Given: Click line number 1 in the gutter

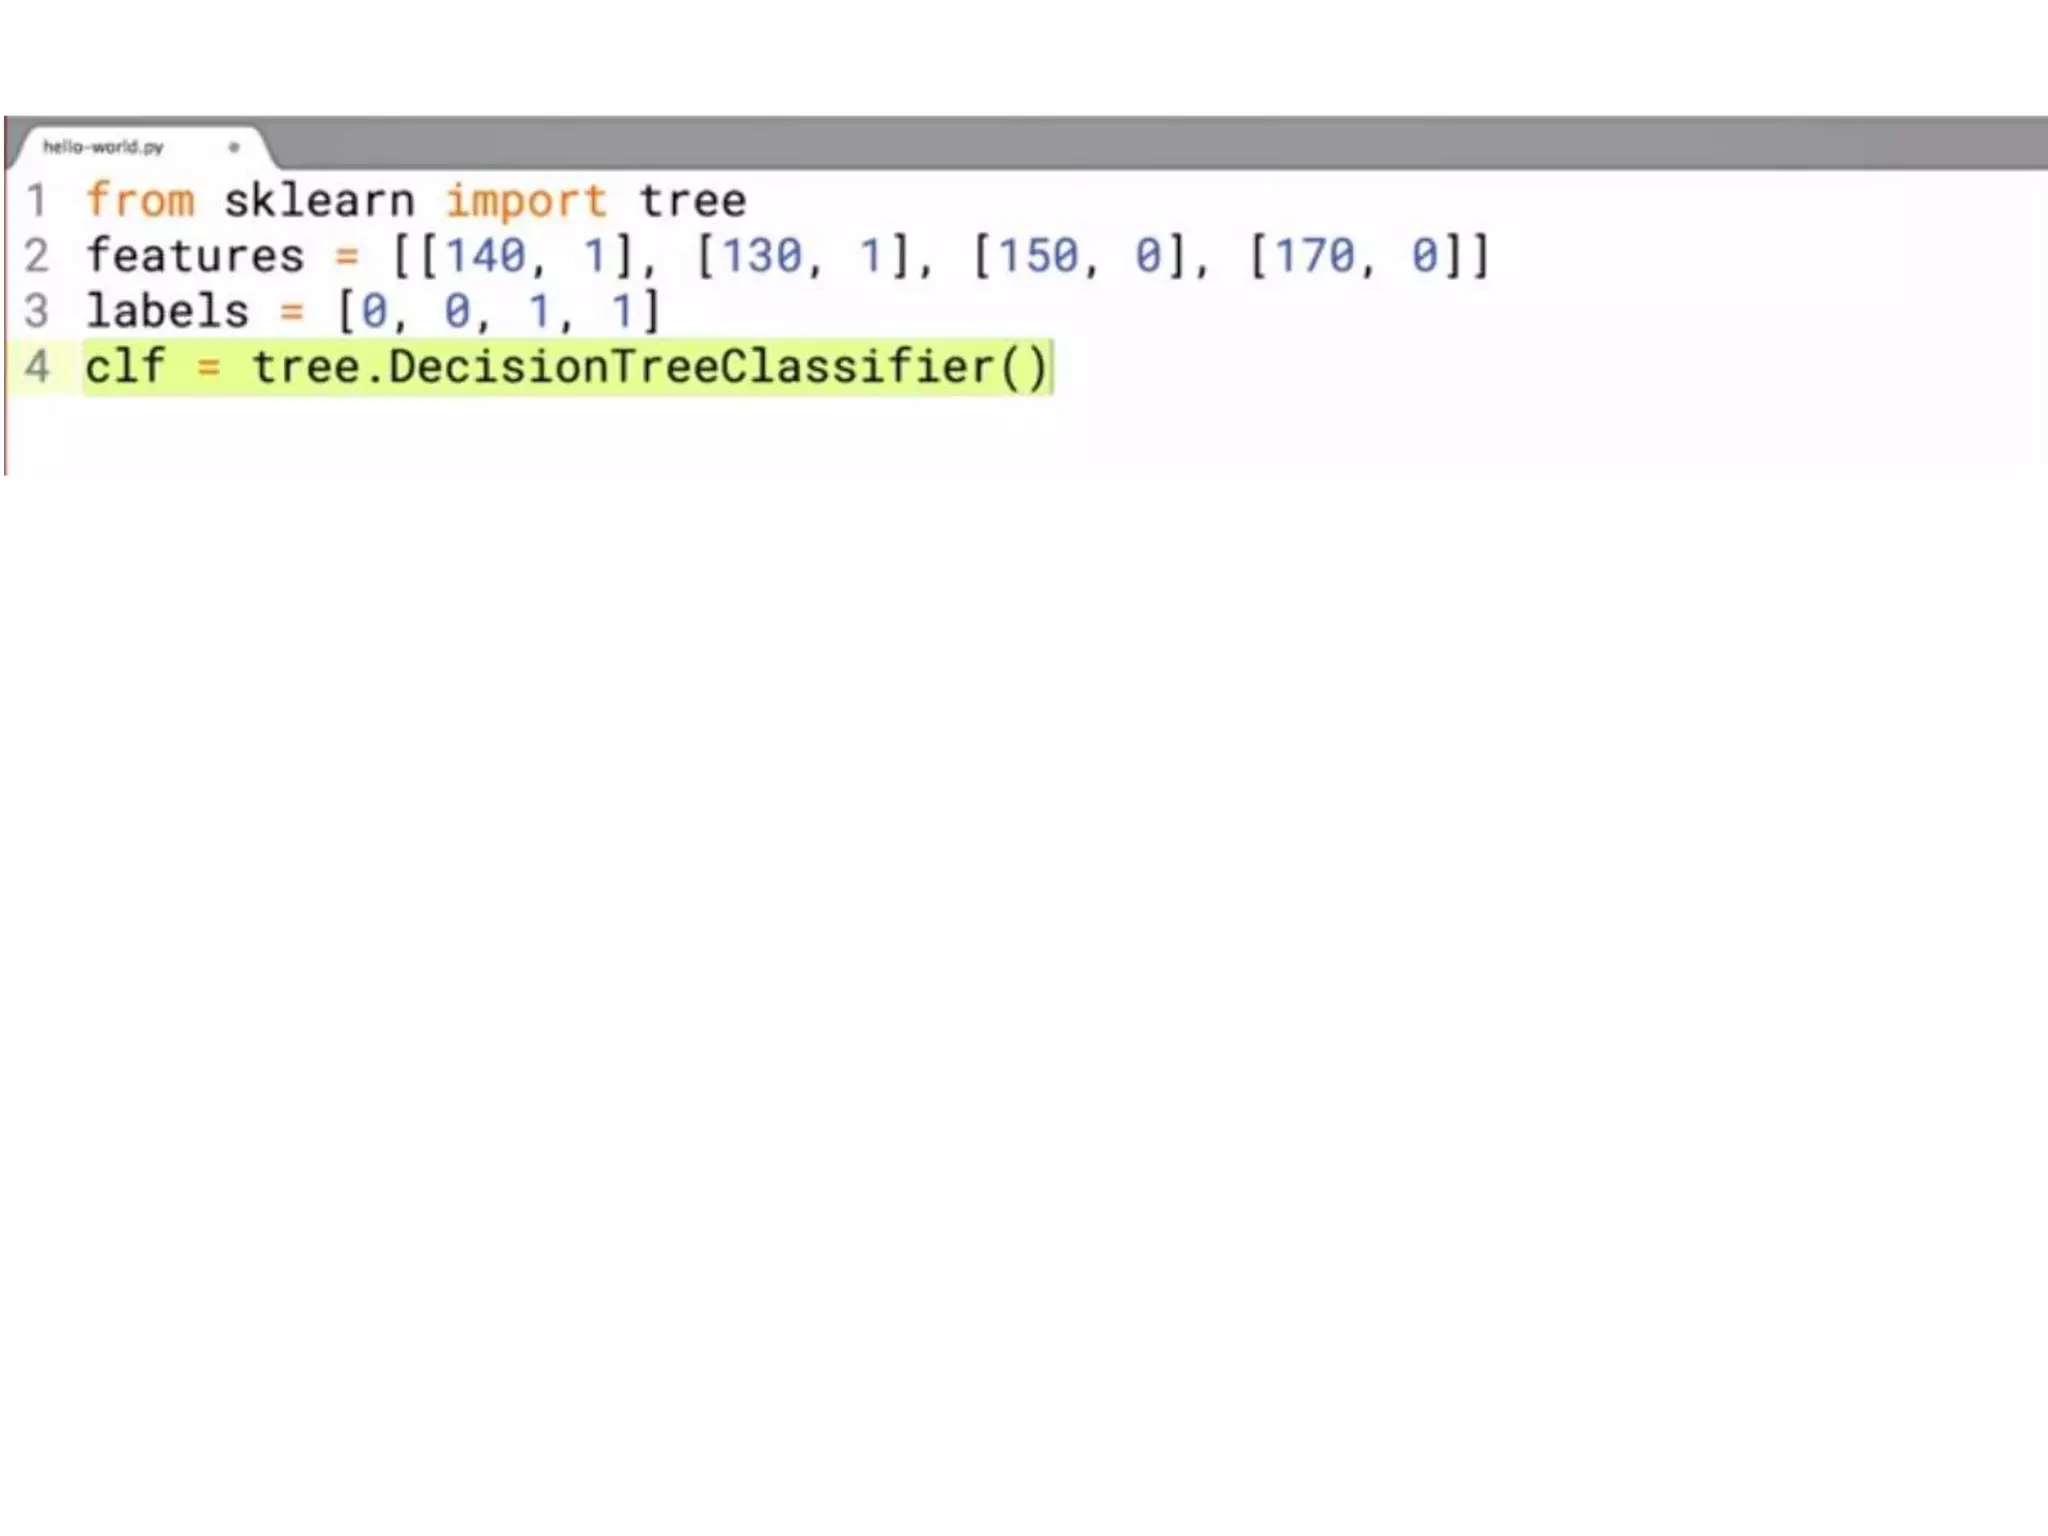Looking at the screenshot, I should 37,200.
